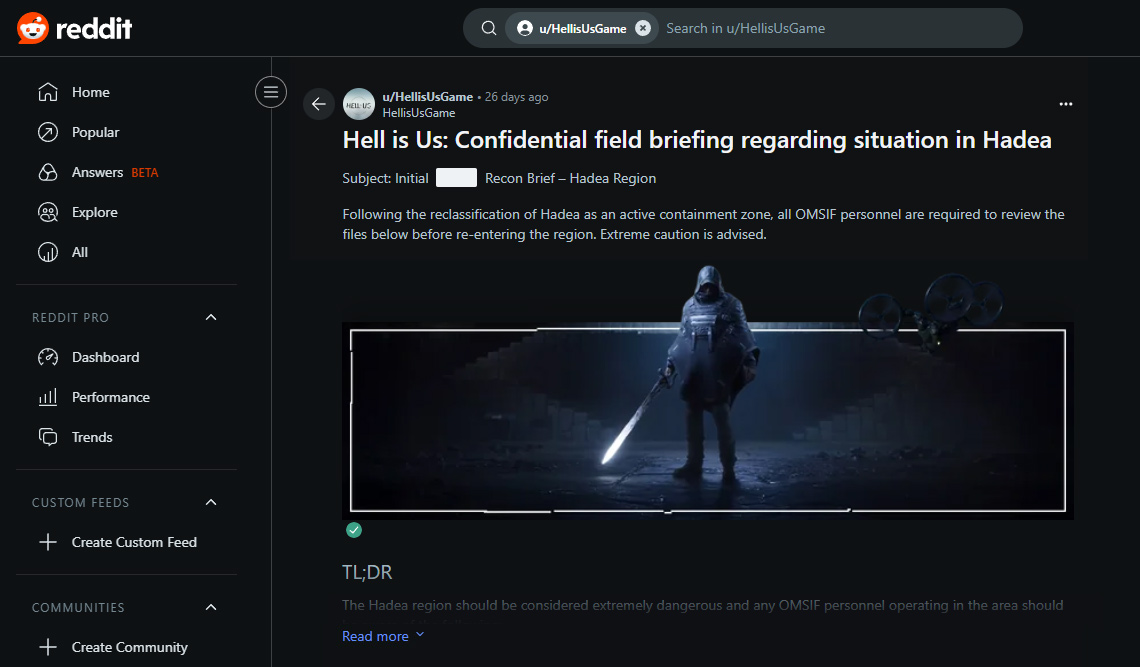Open the Home icon in sidebar
1140x667 pixels.
pos(48,92)
